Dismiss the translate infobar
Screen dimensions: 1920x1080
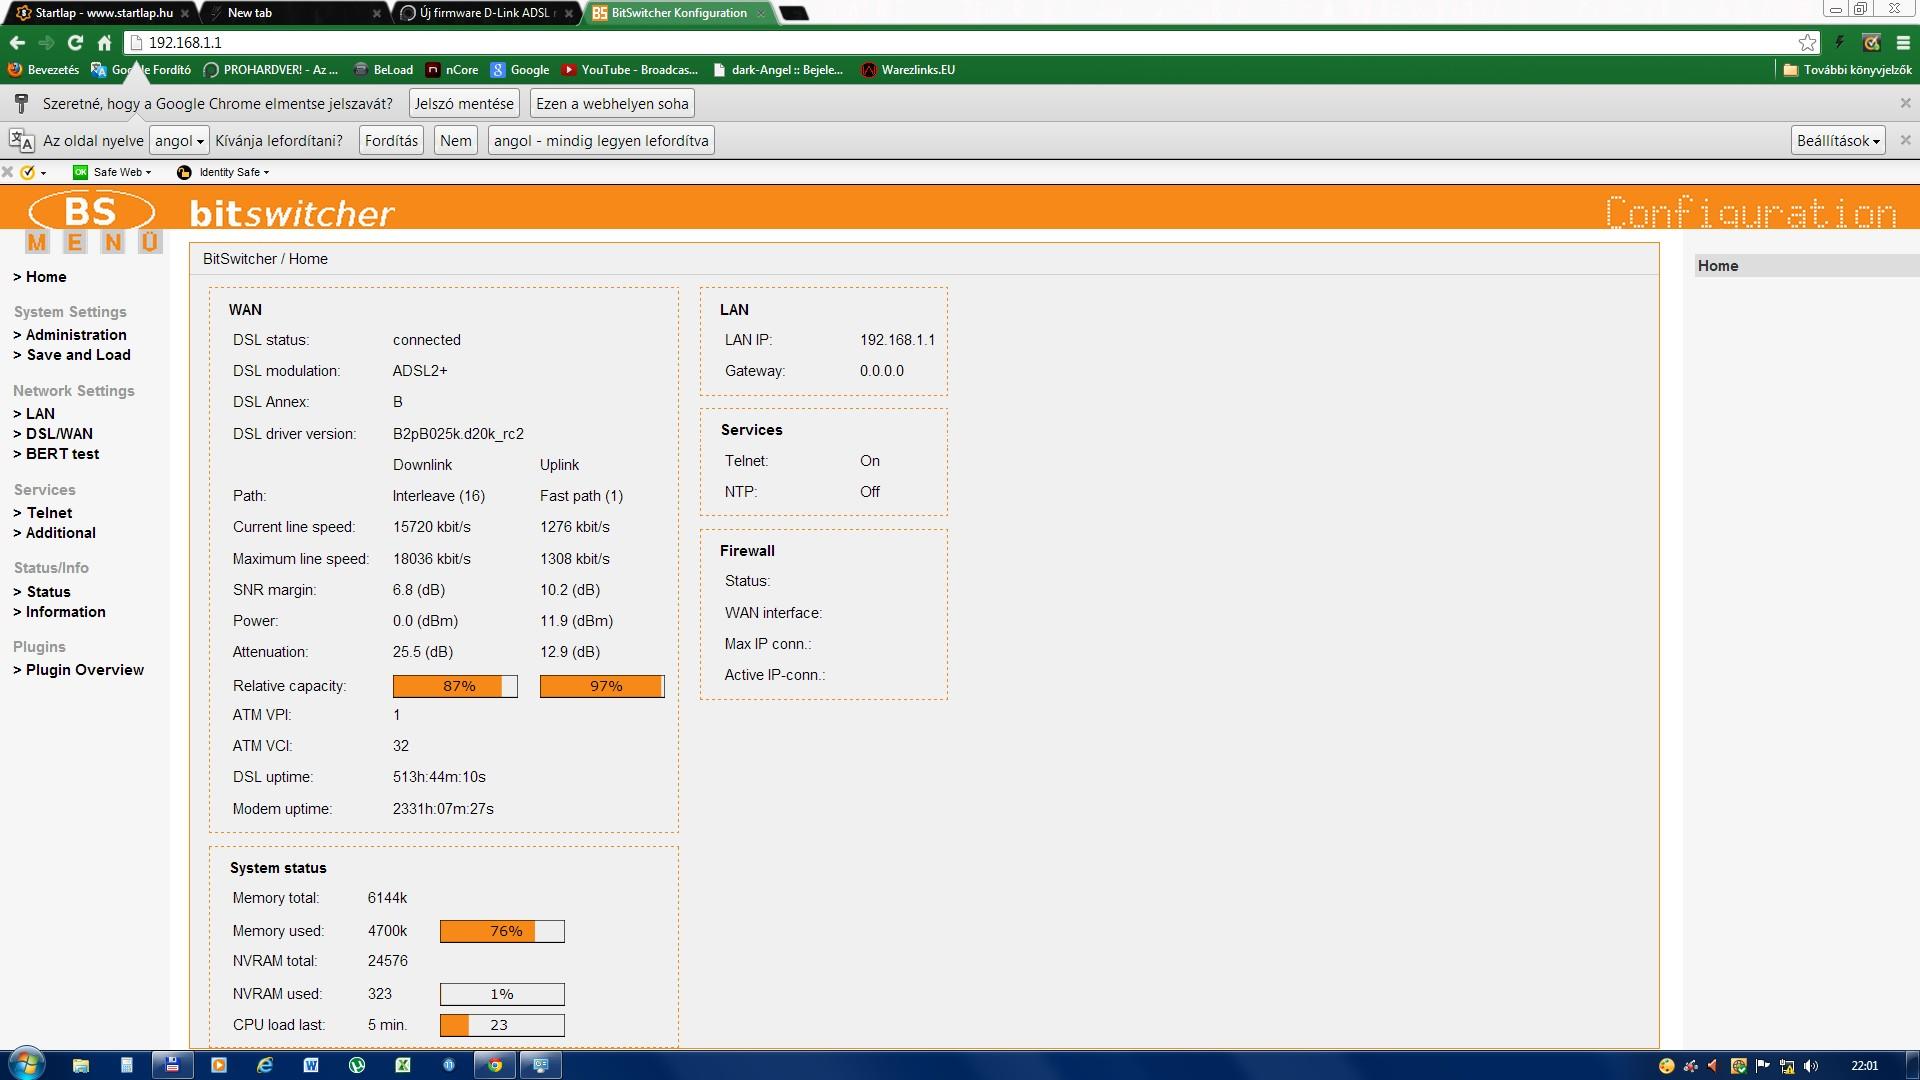click(x=1905, y=140)
